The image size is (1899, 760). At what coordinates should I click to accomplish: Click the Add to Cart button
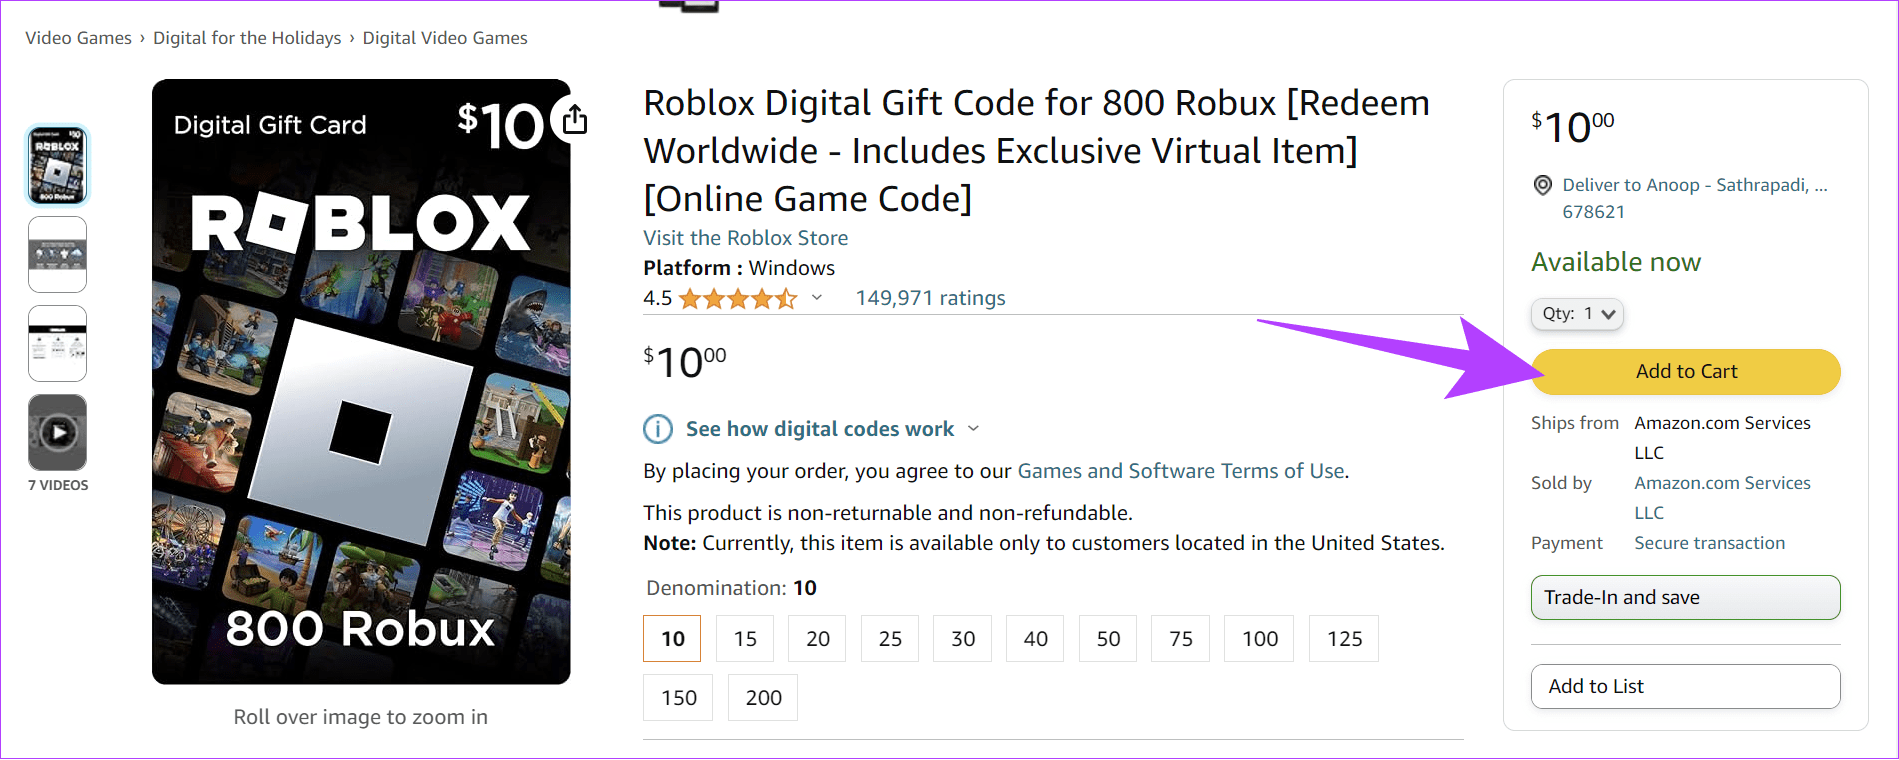coord(1686,372)
